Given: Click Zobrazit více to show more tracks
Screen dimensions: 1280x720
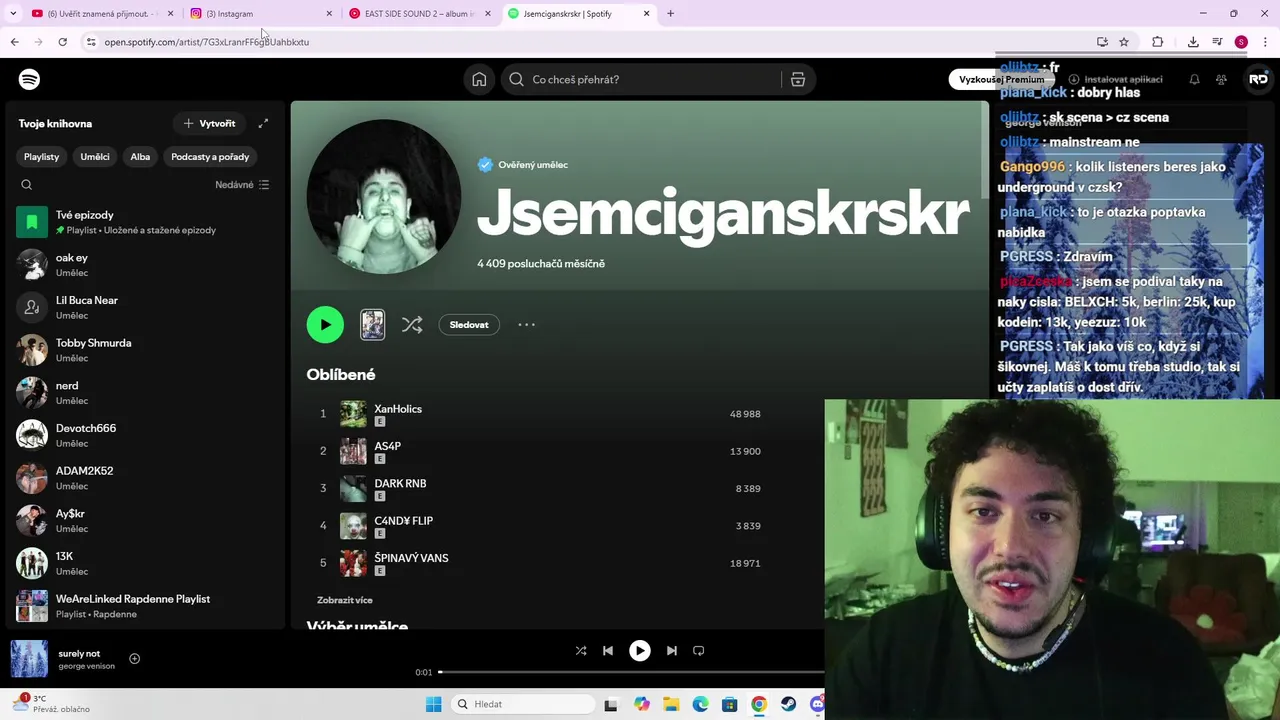Looking at the screenshot, I should 345,600.
